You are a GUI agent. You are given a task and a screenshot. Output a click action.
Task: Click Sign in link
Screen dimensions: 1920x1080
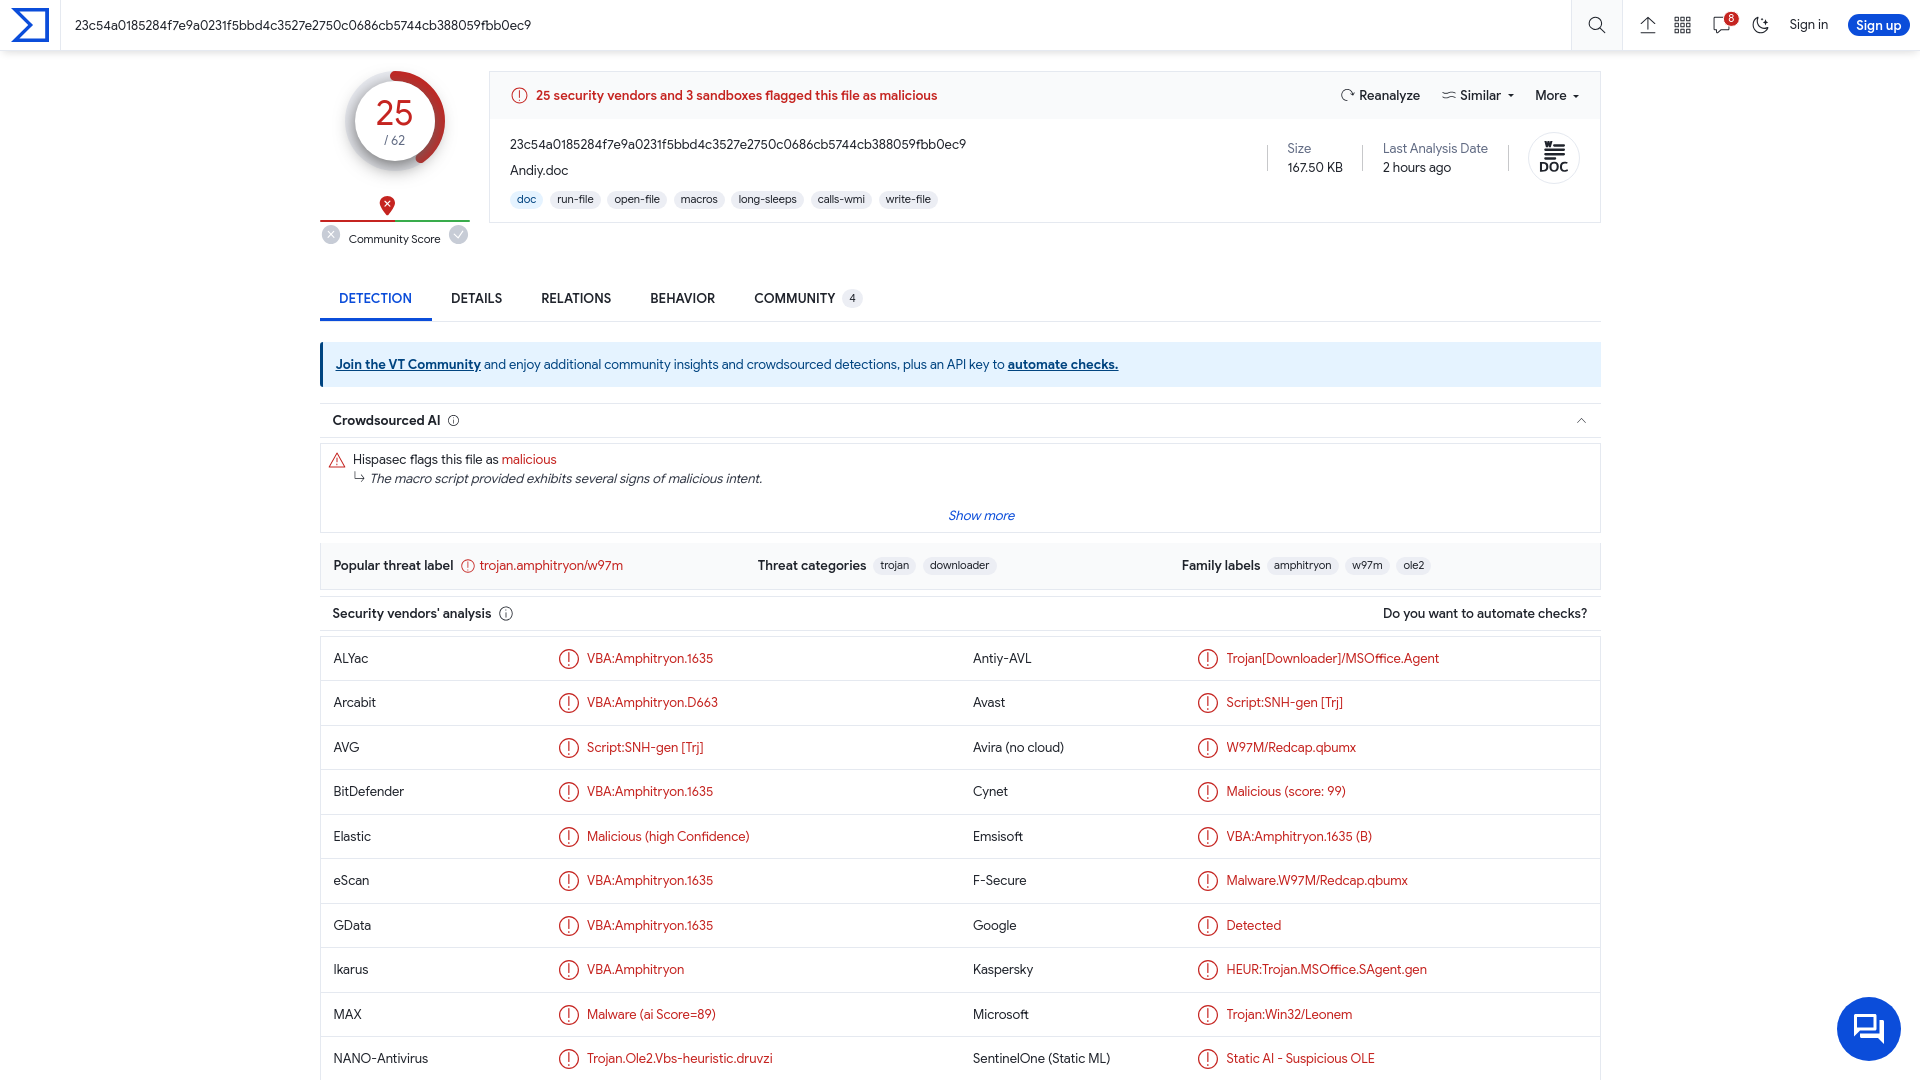pos(1808,25)
